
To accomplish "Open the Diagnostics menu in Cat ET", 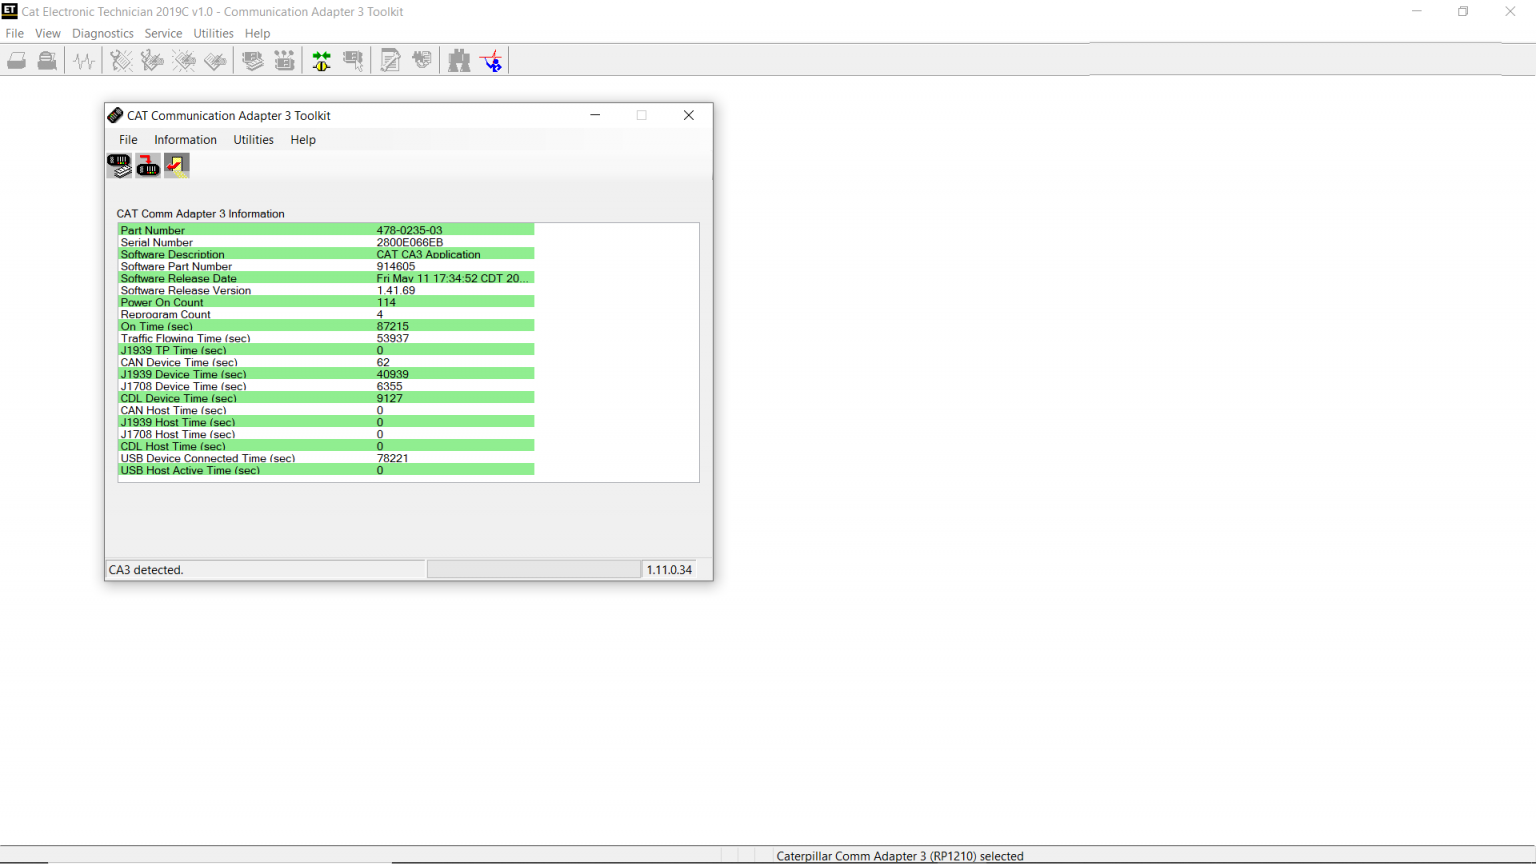I will point(102,33).
